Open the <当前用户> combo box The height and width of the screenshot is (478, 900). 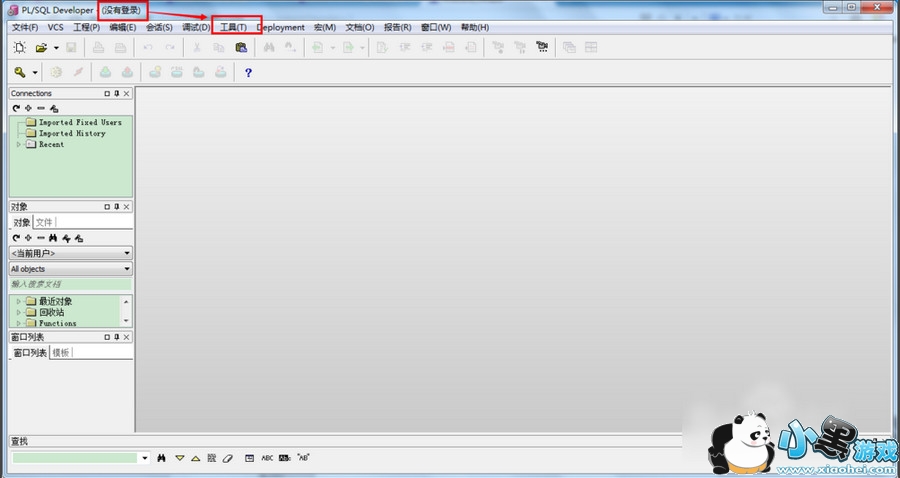tap(71, 253)
